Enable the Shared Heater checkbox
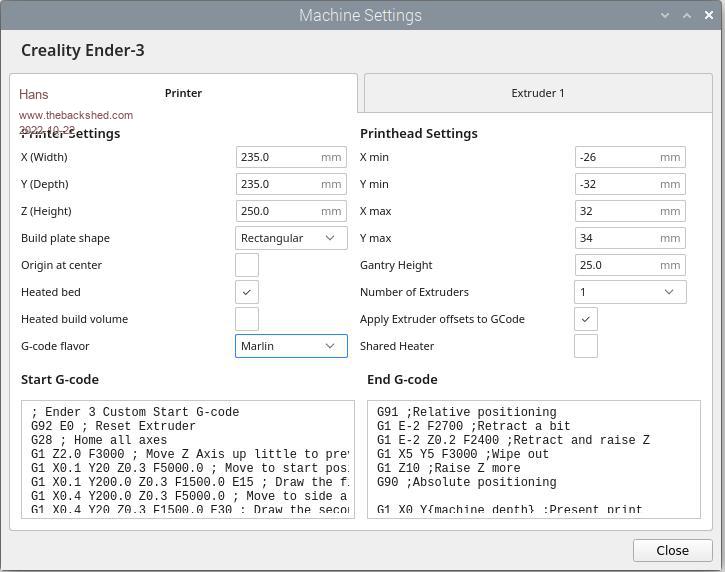 point(586,346)
